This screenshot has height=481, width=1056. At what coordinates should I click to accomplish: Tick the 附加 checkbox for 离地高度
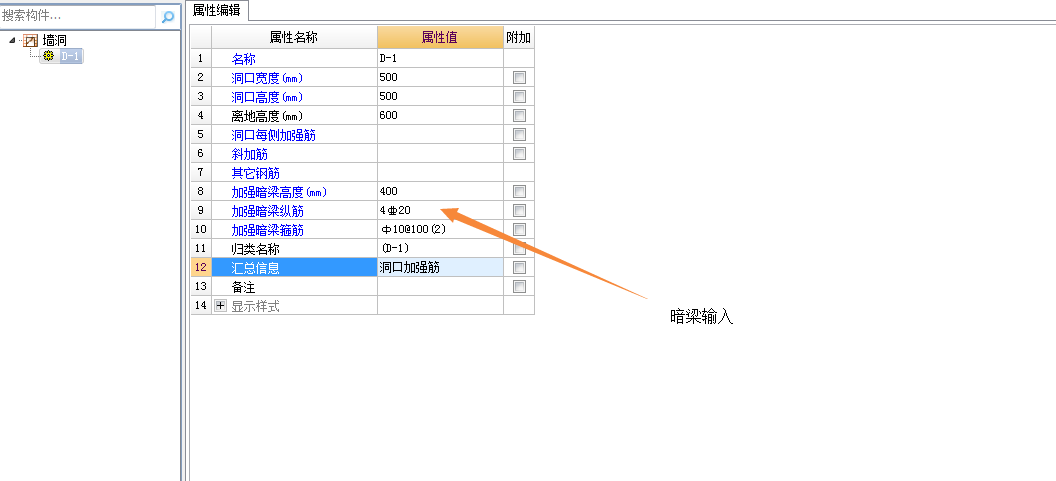[519, 115]
